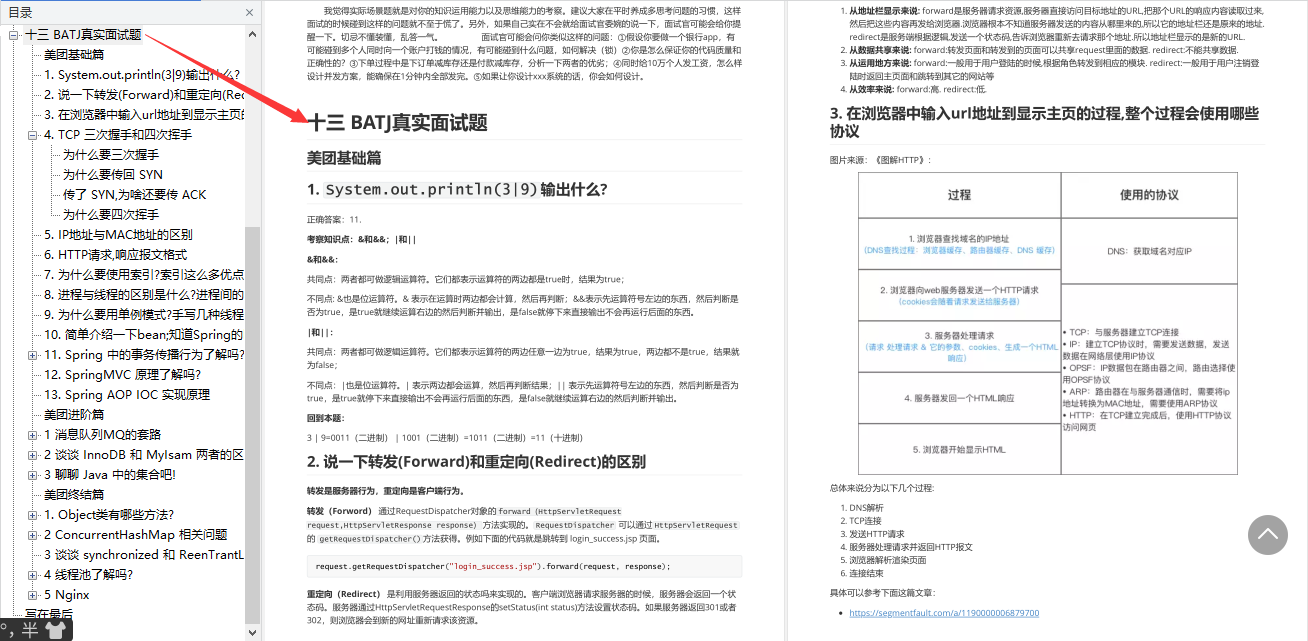This screenshot has height=641, width=1308.
Task: Expand the 1 消息队列MQ的套路 node
Action: point(33,435)
